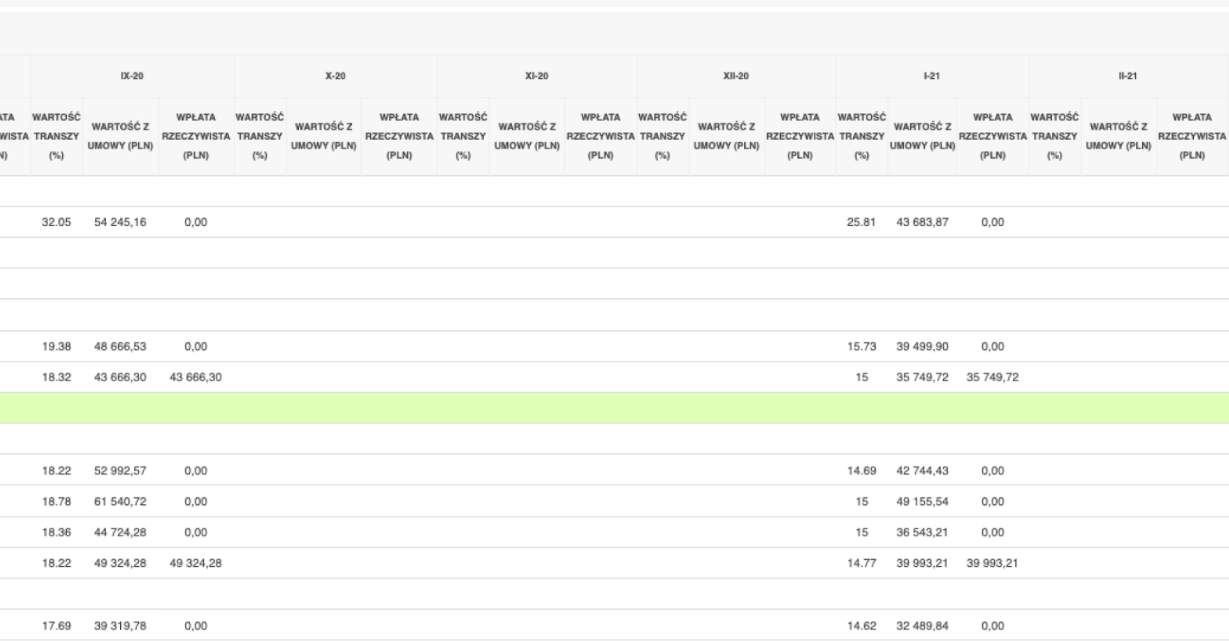Click 'Wartość transzy (%)' header under XII-20
The width and height of the screenshot is (1229, 641).
(x=662, y=136)
